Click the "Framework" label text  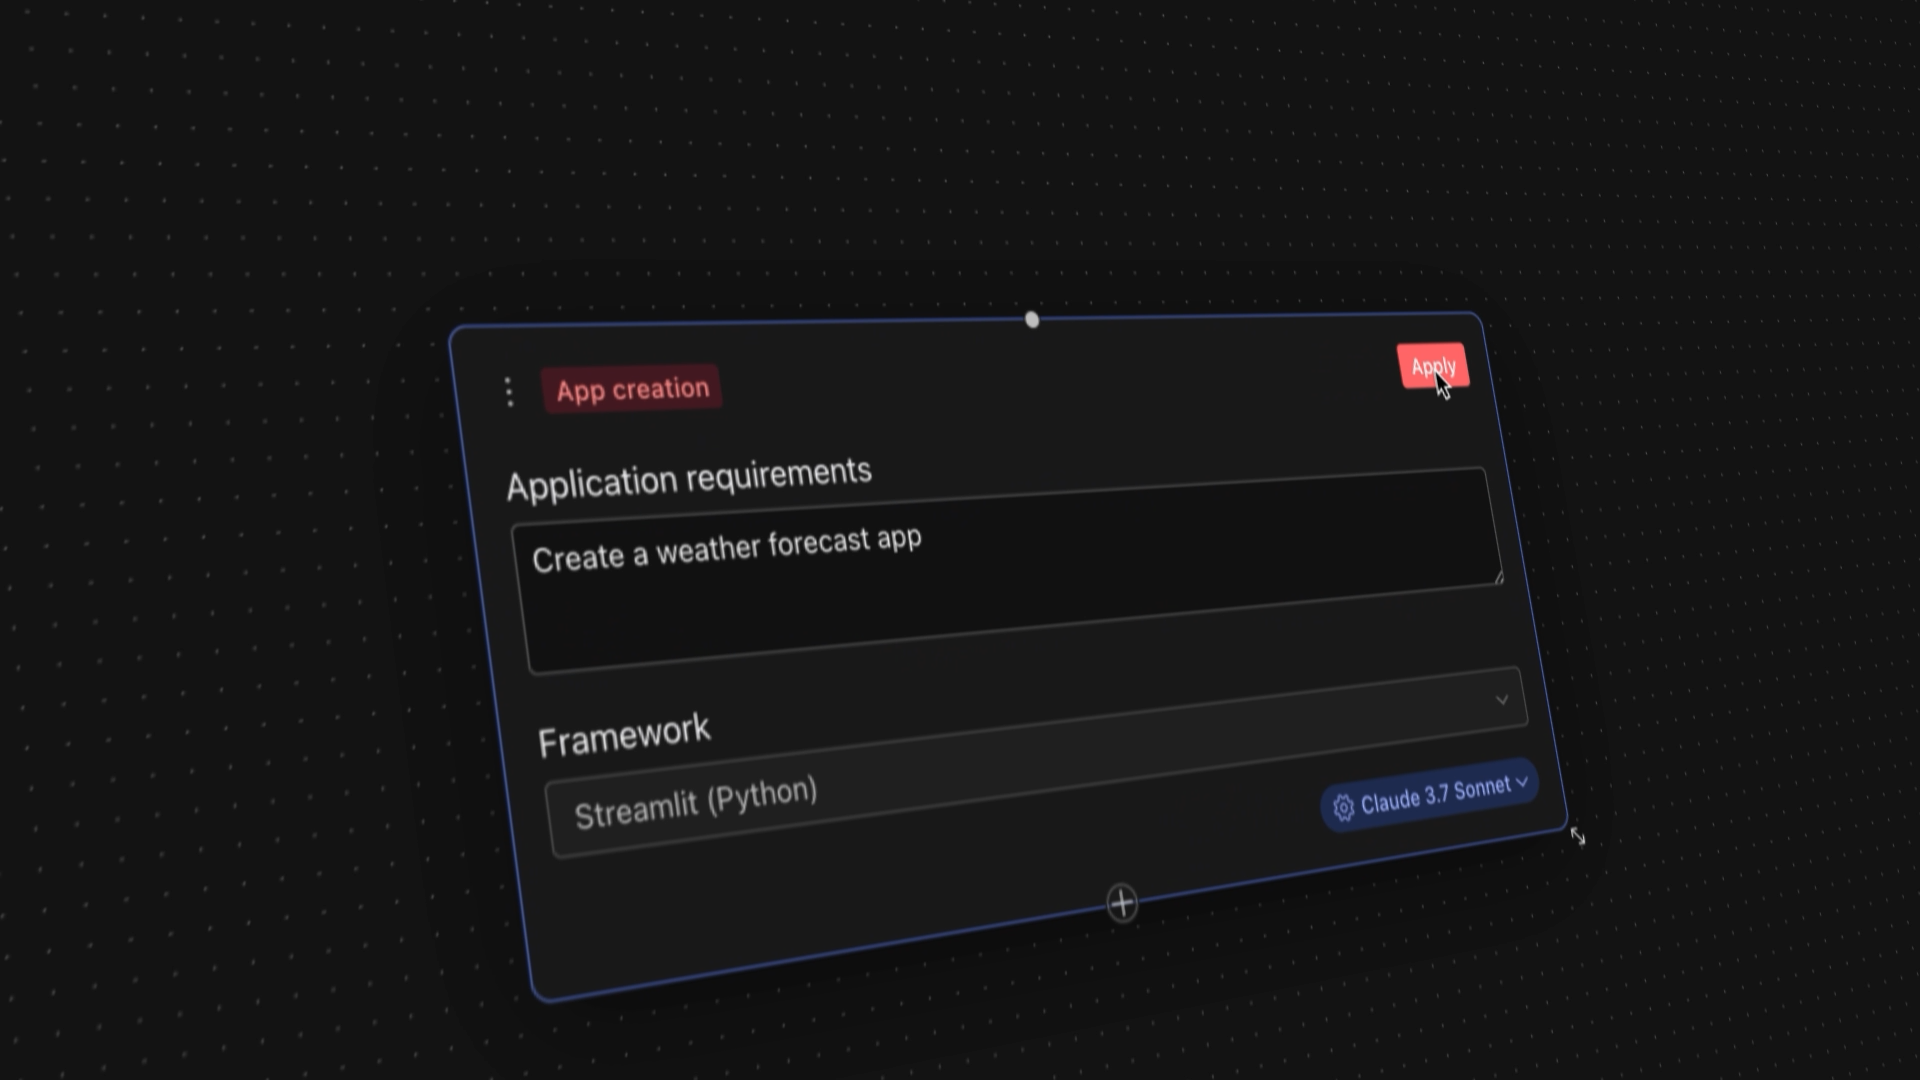pos(624,736)
